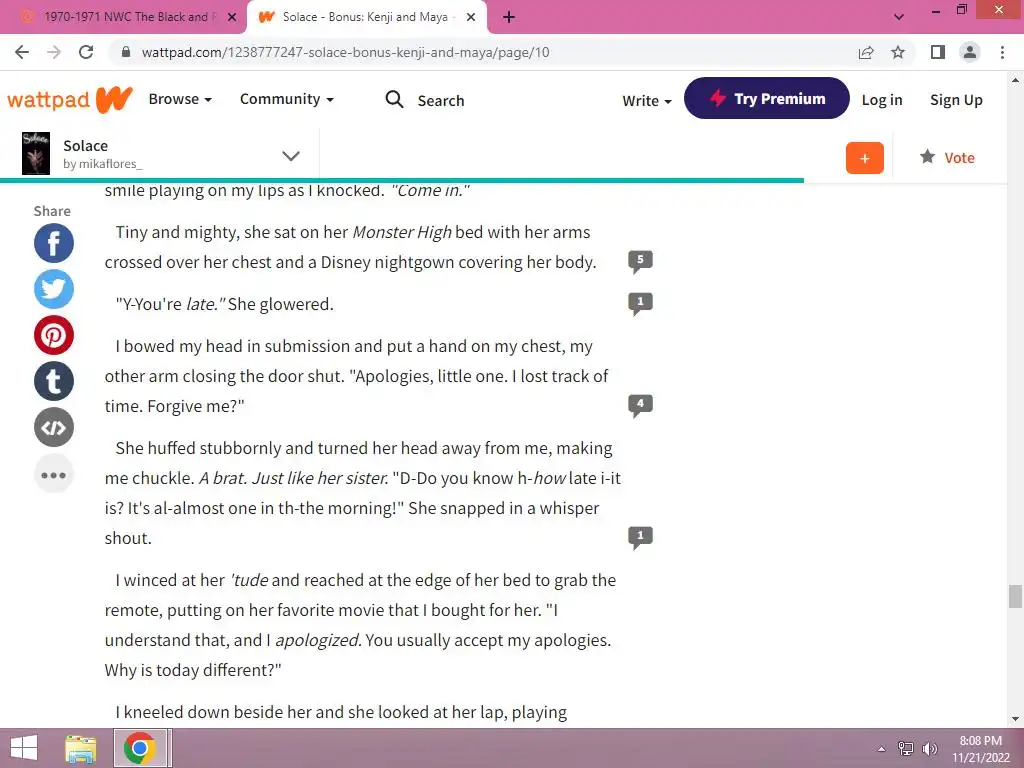
Task: Click the Chrome taskbar icon
Action: point(139,748)
